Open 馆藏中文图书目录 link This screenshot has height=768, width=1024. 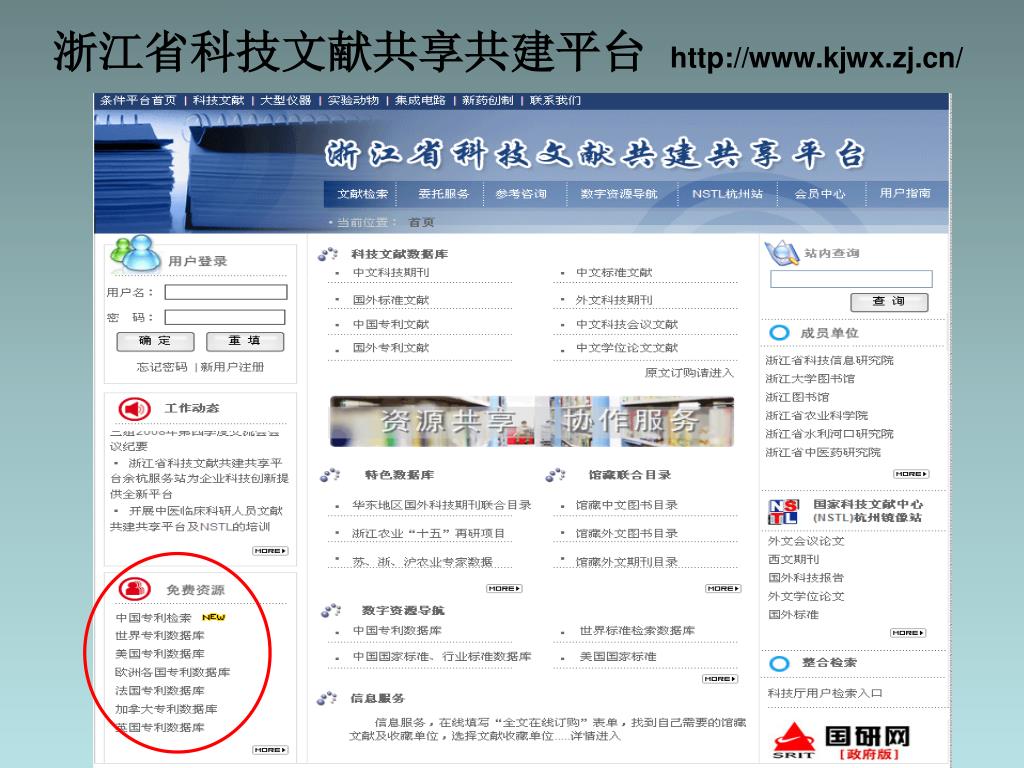point(626,505)
